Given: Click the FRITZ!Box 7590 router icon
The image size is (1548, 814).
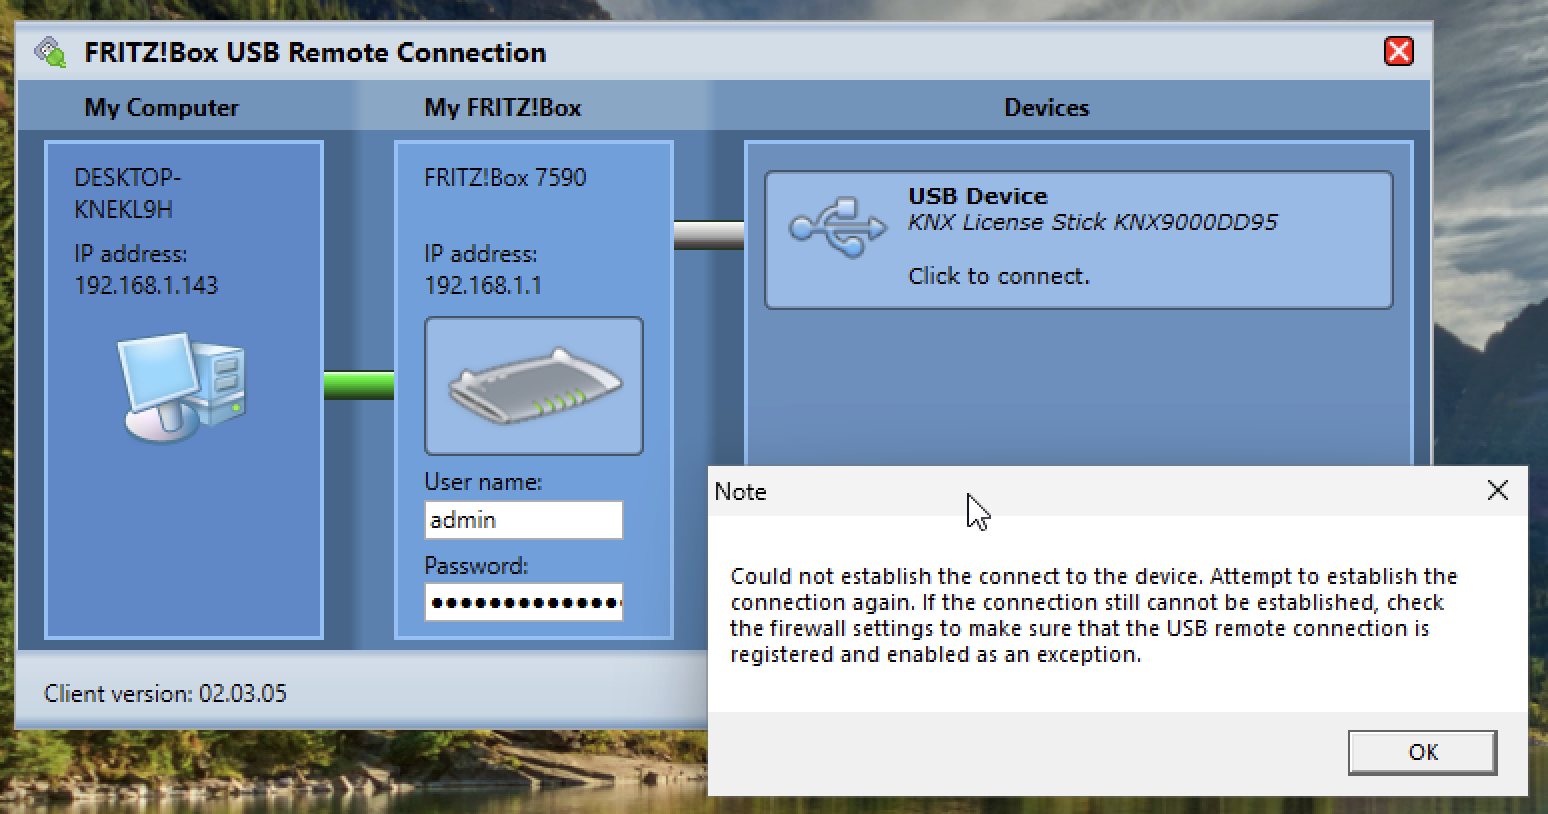Looking at the screenshot, I should pyautogui.click(x=534, y=386).
